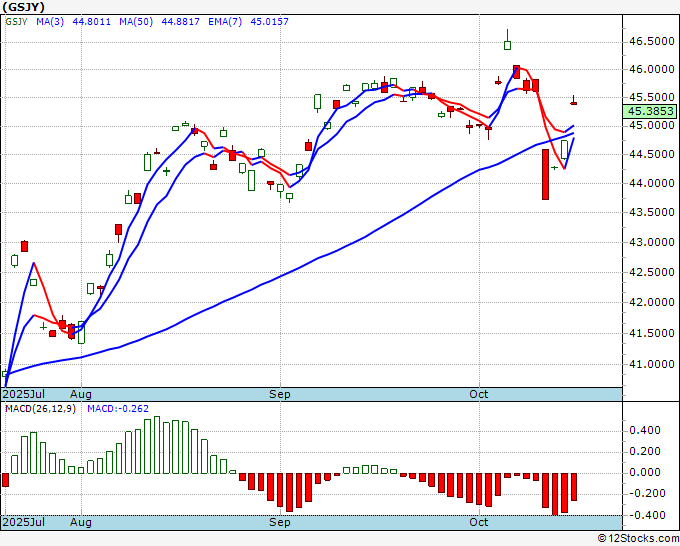Click the Sep label on MACD axis
Screen dimensions: 680x546
point(280,522)
